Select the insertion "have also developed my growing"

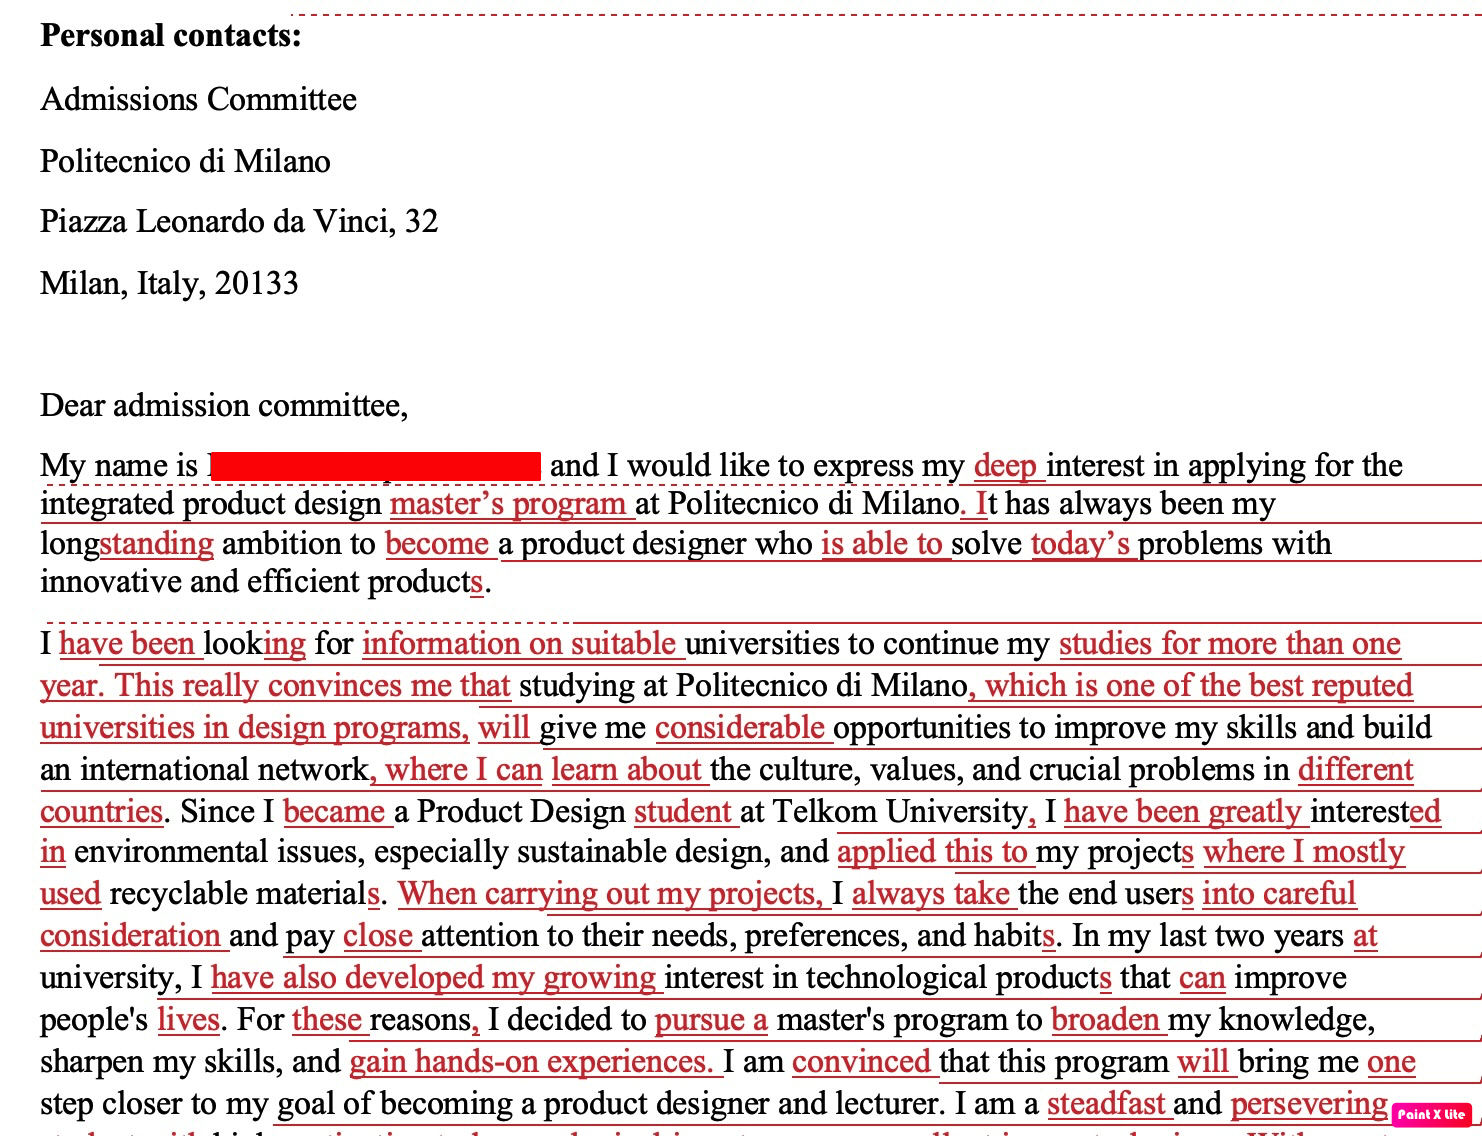pyautogui.click(x=435, y=977)
